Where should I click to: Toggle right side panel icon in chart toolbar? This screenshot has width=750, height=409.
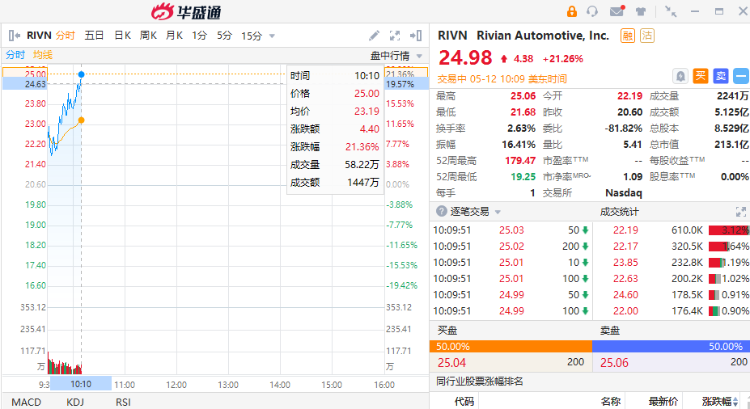(x=416, y=35)
